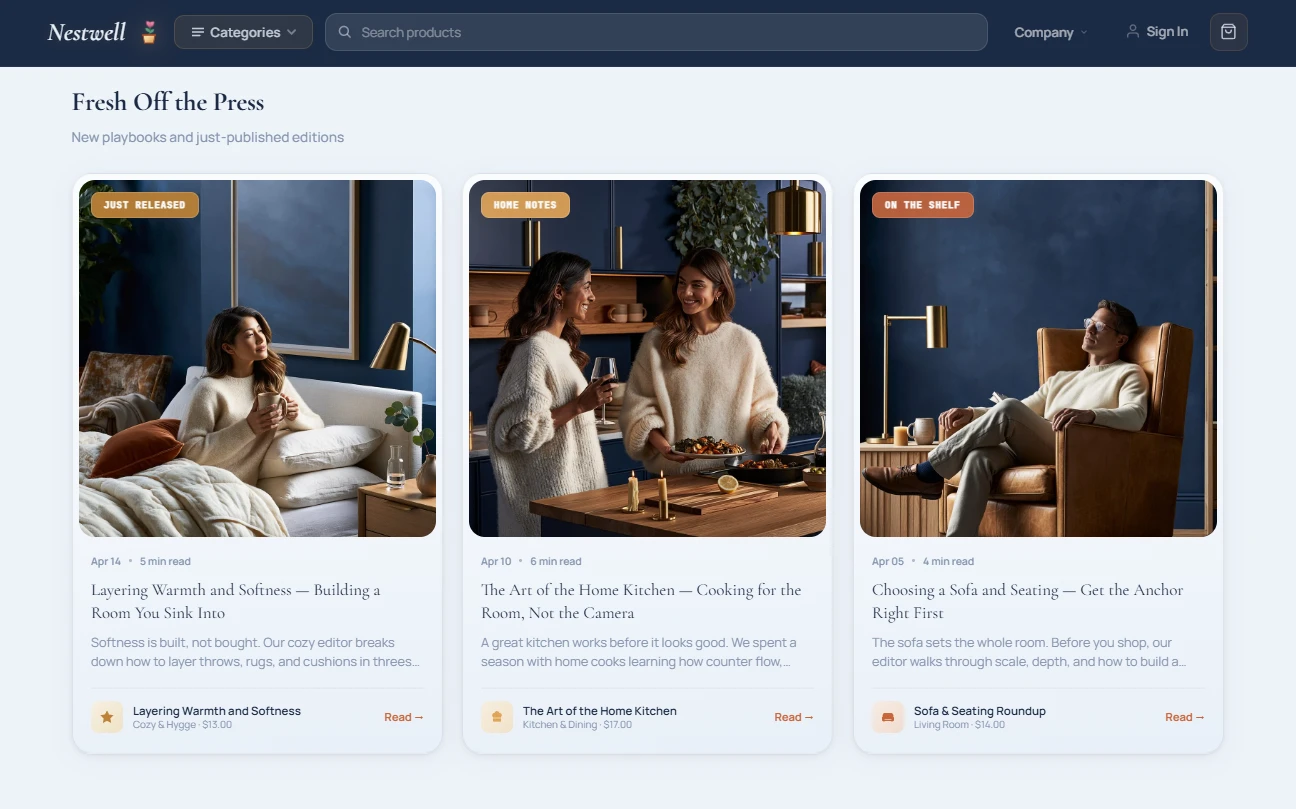Click the Search products field

pyautogui.click(x=656, y=32)
